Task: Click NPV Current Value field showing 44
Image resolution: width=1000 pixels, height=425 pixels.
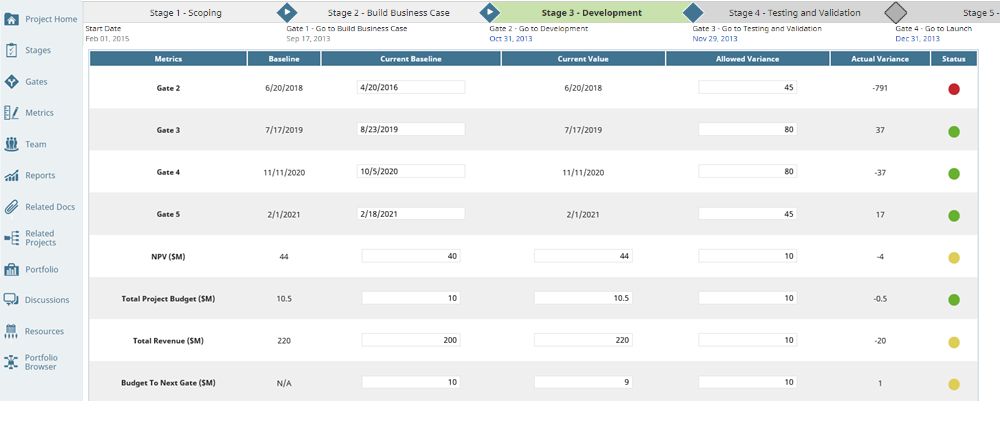Action: pos(583,256)
